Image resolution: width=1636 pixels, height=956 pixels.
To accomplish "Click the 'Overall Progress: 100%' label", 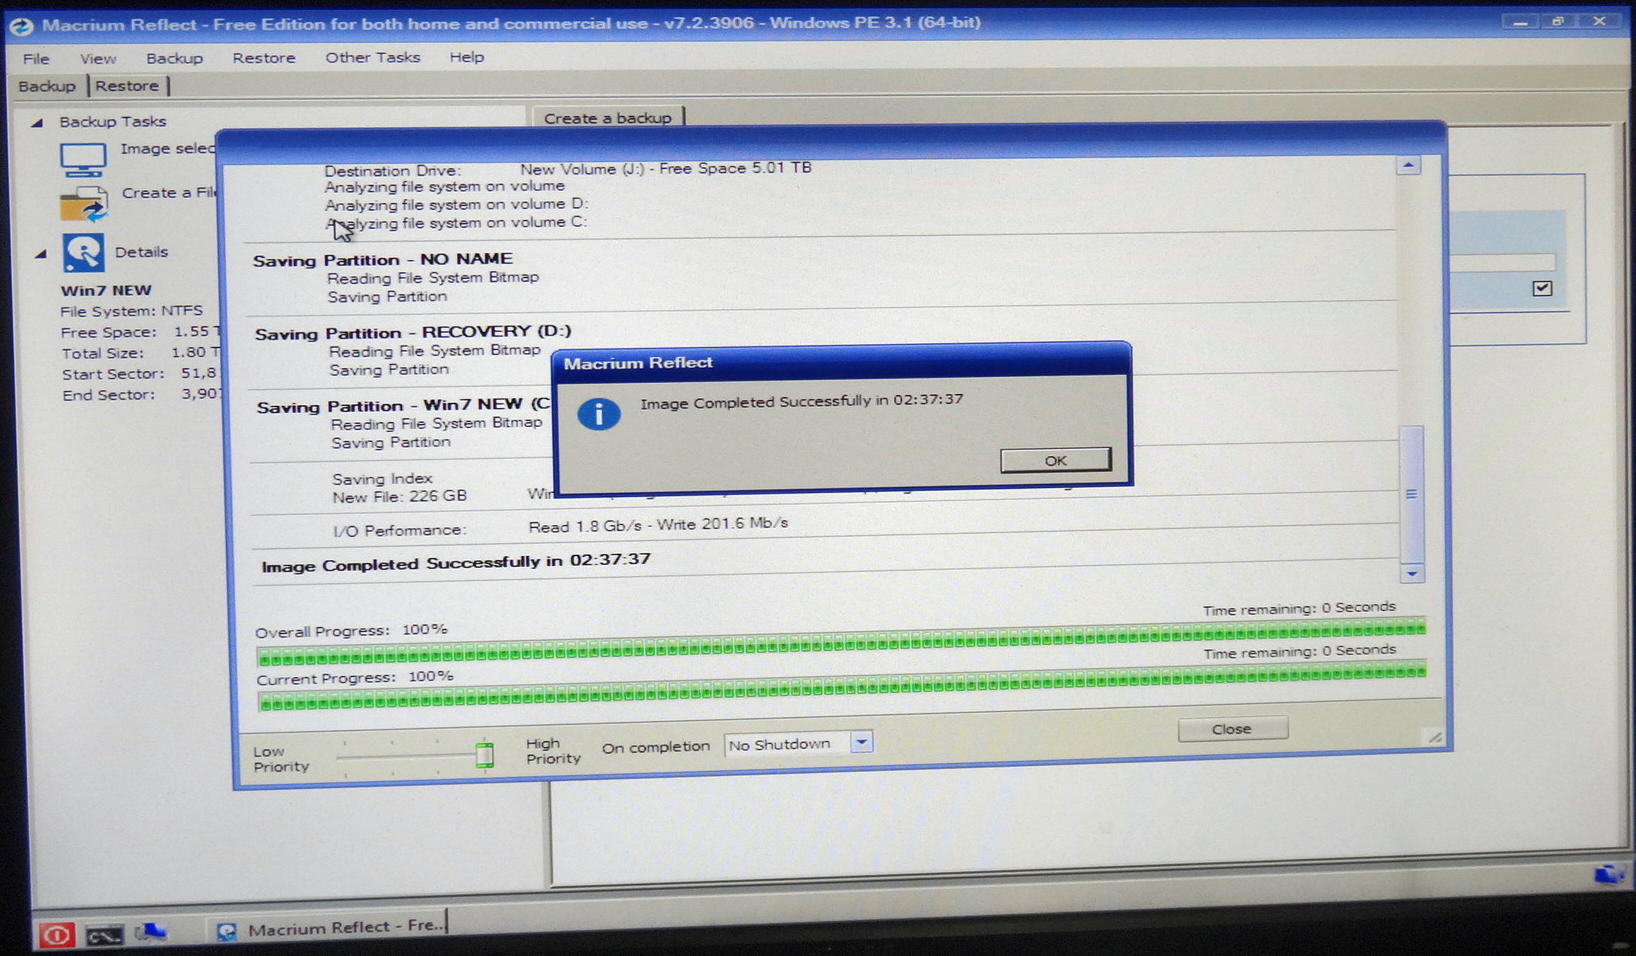I will (x=351, y=631).
